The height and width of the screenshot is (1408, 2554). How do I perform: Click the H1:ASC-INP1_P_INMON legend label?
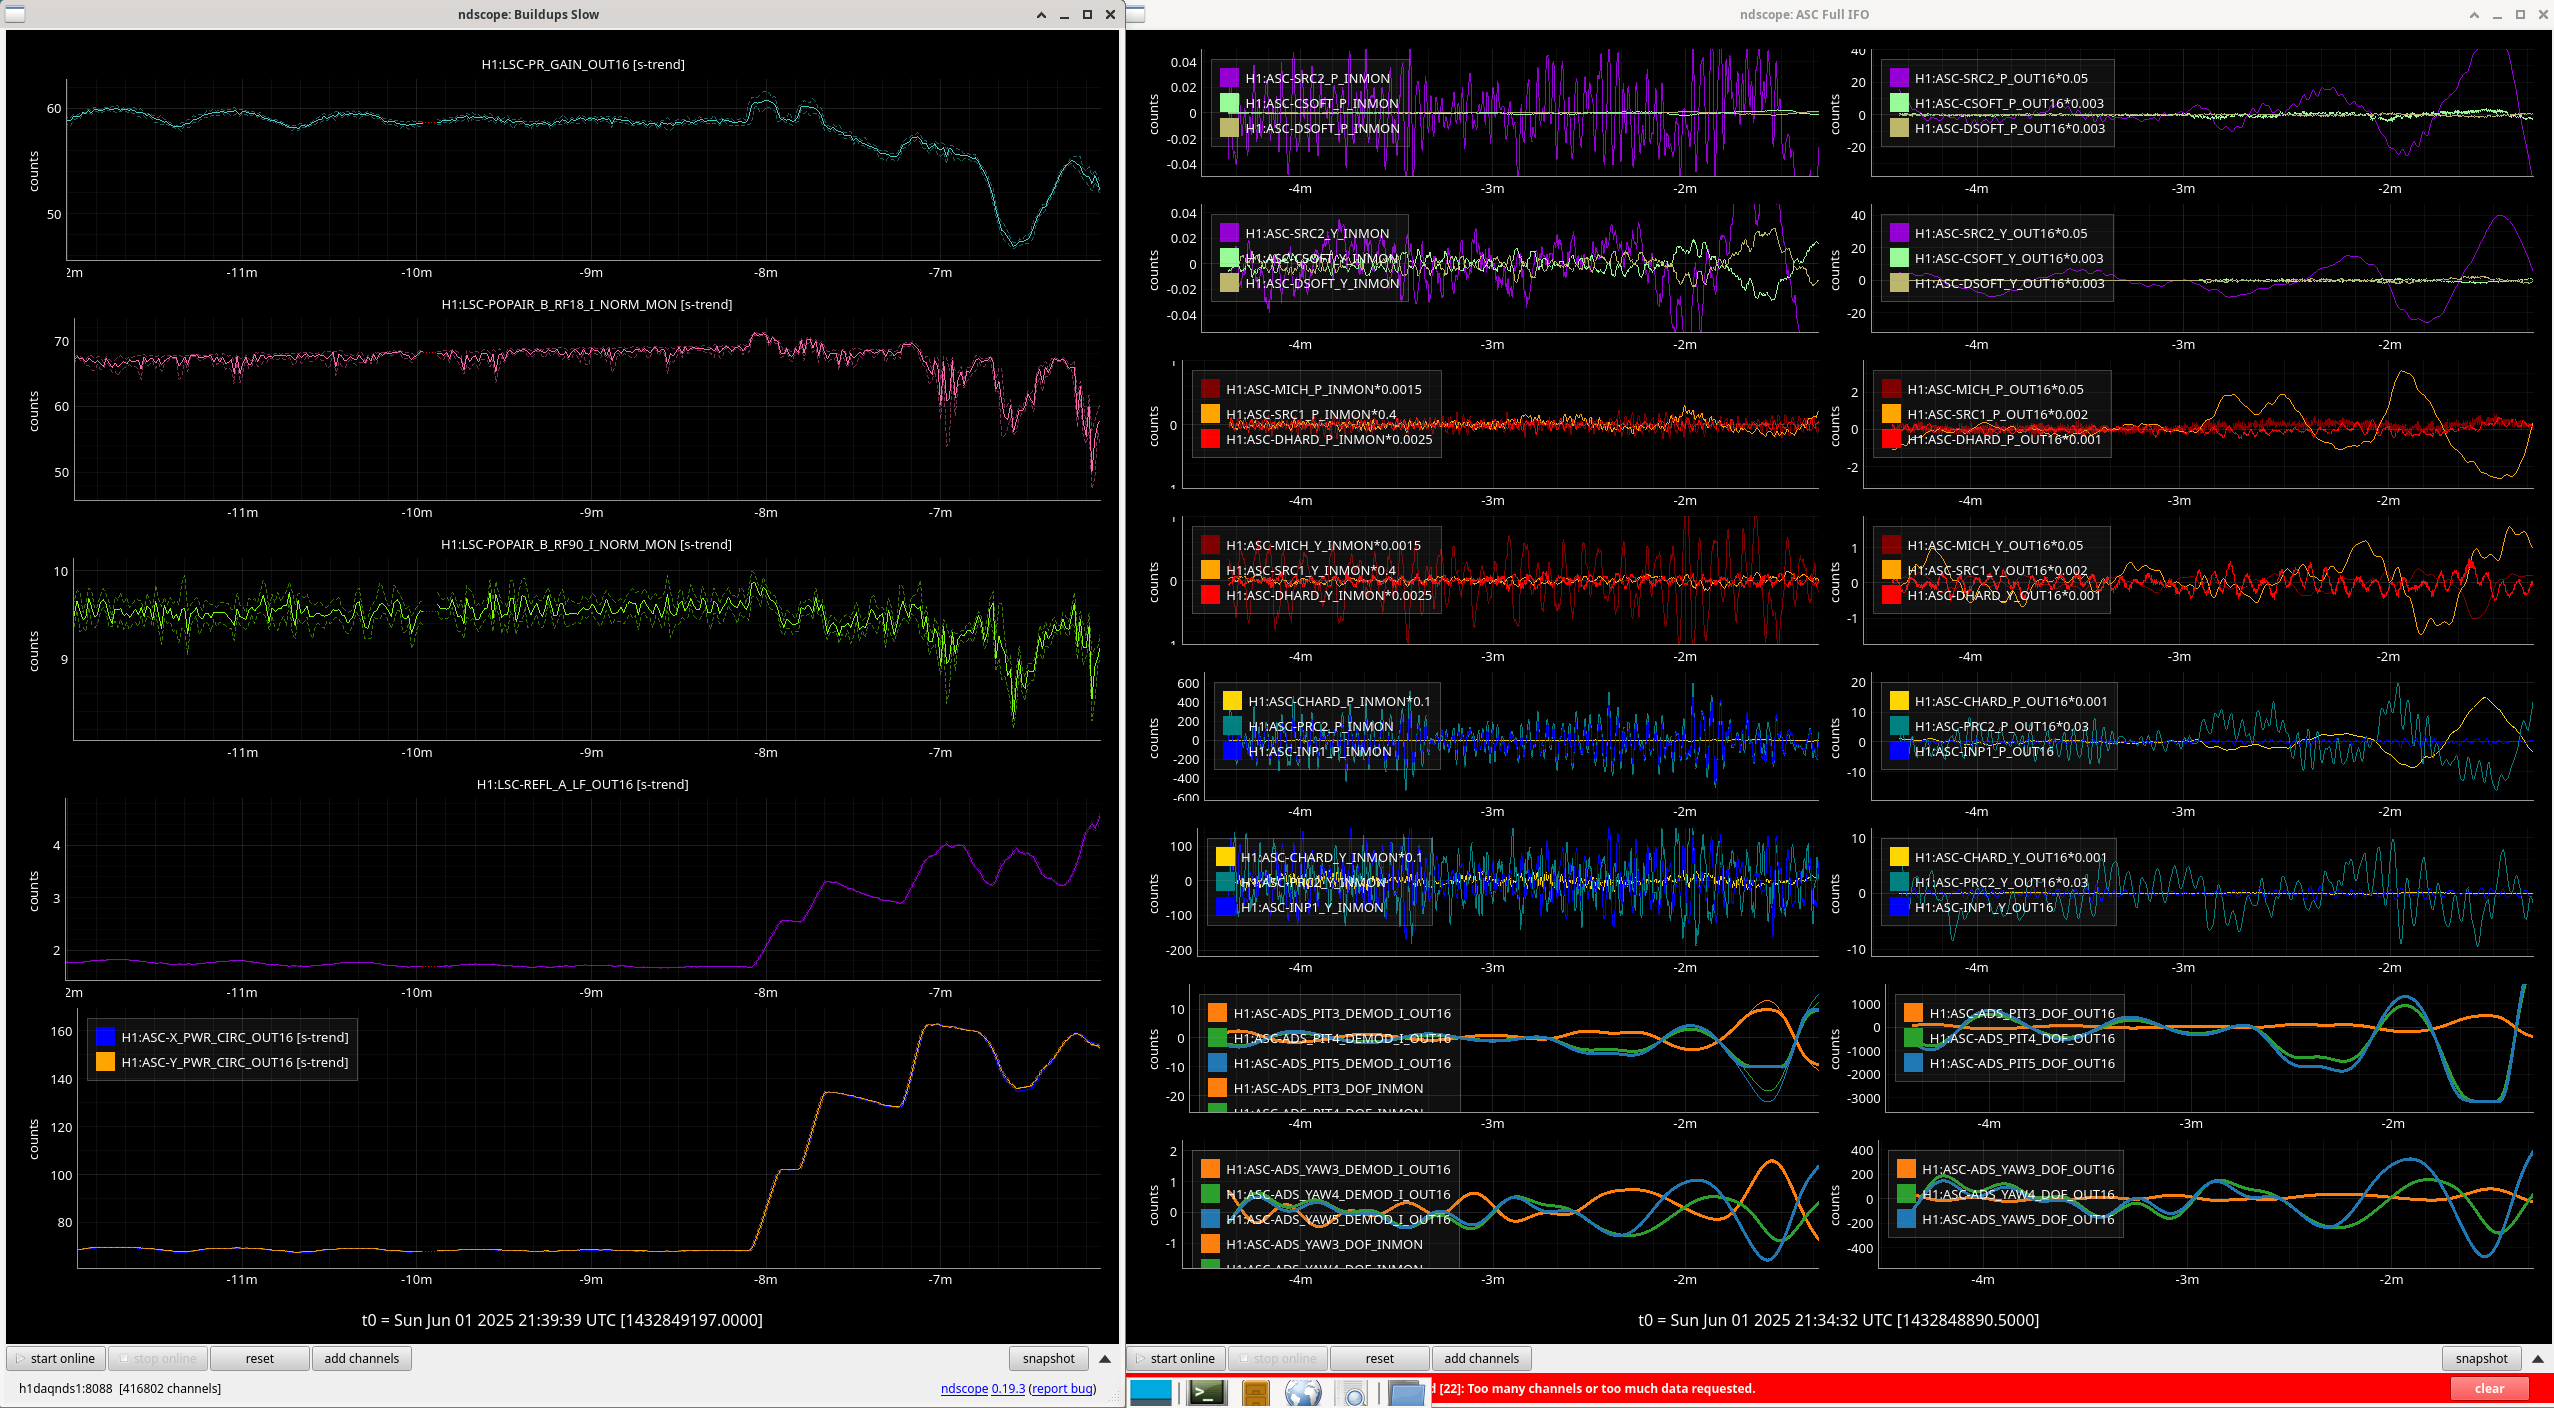tap(1320, 751)
